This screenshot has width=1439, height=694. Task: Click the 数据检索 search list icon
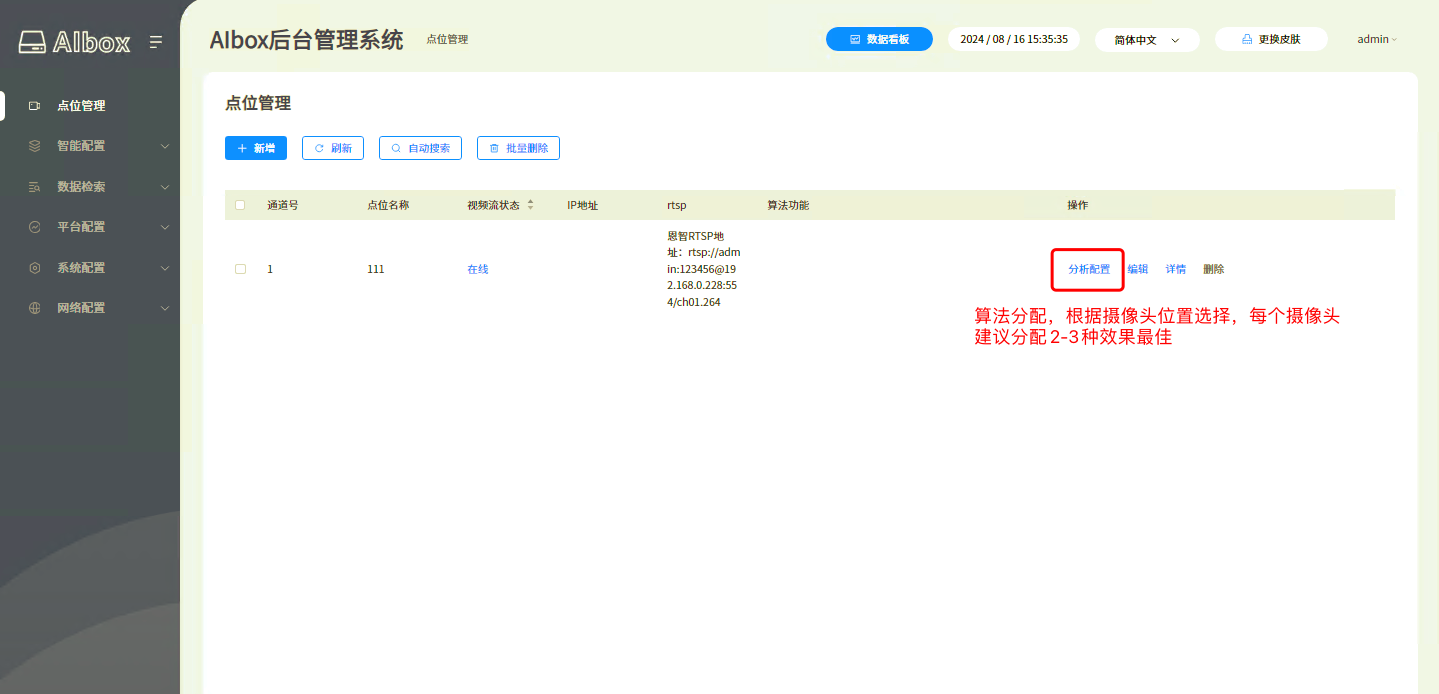[x=35, y=187]
